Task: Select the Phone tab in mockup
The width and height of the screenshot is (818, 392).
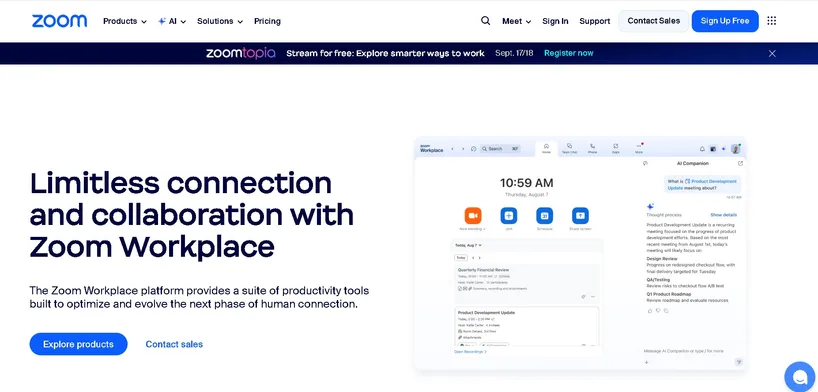Action: pyautogui.click(x=593, y=149)
